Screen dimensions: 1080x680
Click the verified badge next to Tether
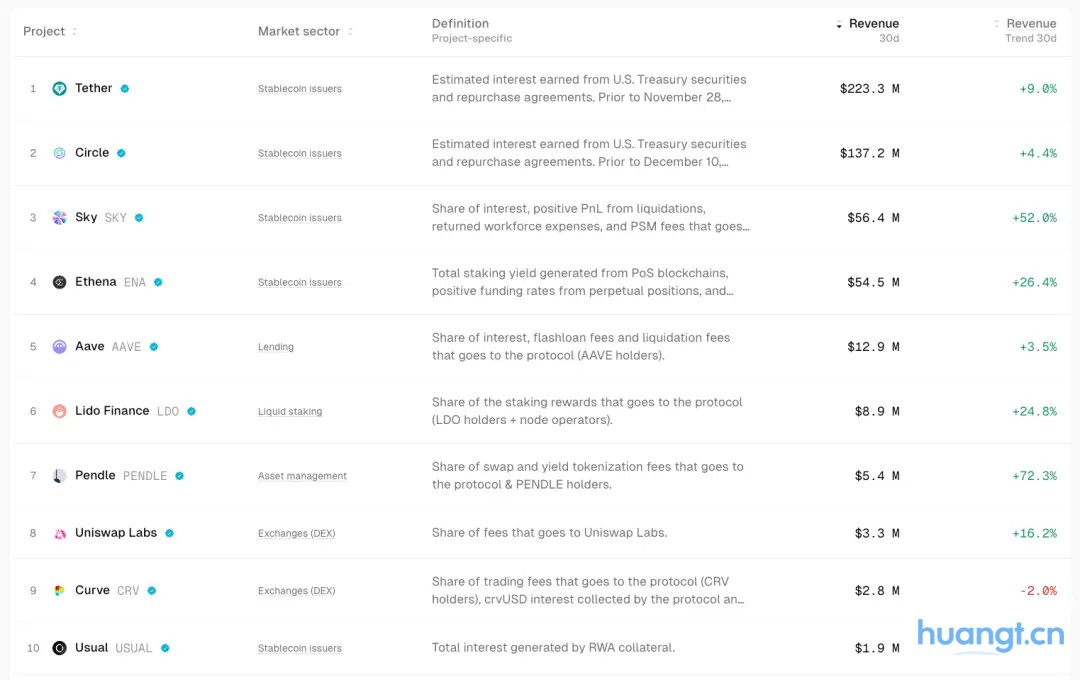(125, 89)
